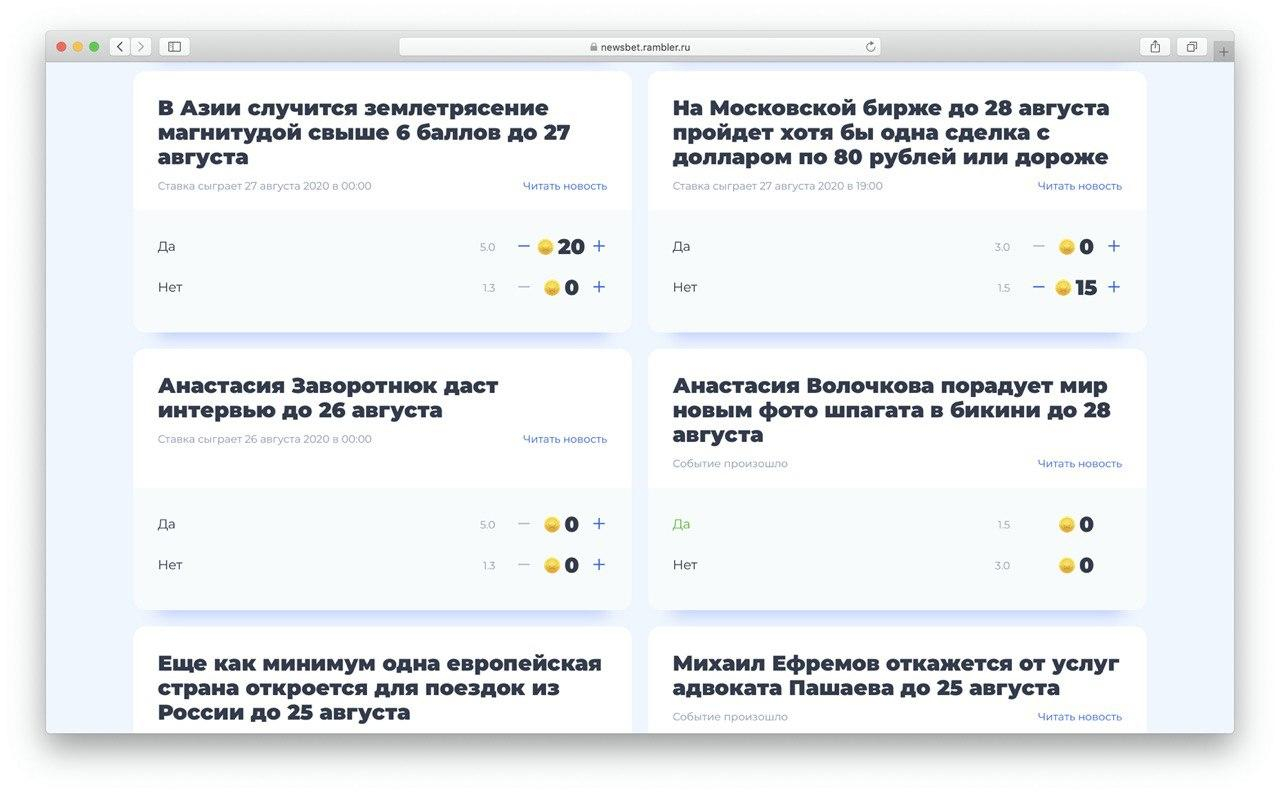
Task: Click minus on Заворотнюк bet's "Да" row
Action: [x=524, y=524]
